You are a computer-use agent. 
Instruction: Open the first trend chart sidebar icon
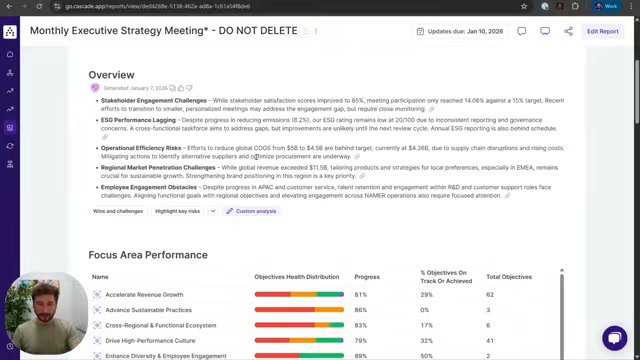pos(10,91)
